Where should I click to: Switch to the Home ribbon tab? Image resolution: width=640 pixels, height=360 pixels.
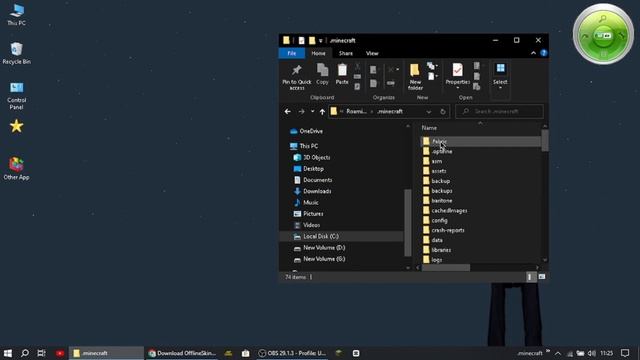pos(318,53)
